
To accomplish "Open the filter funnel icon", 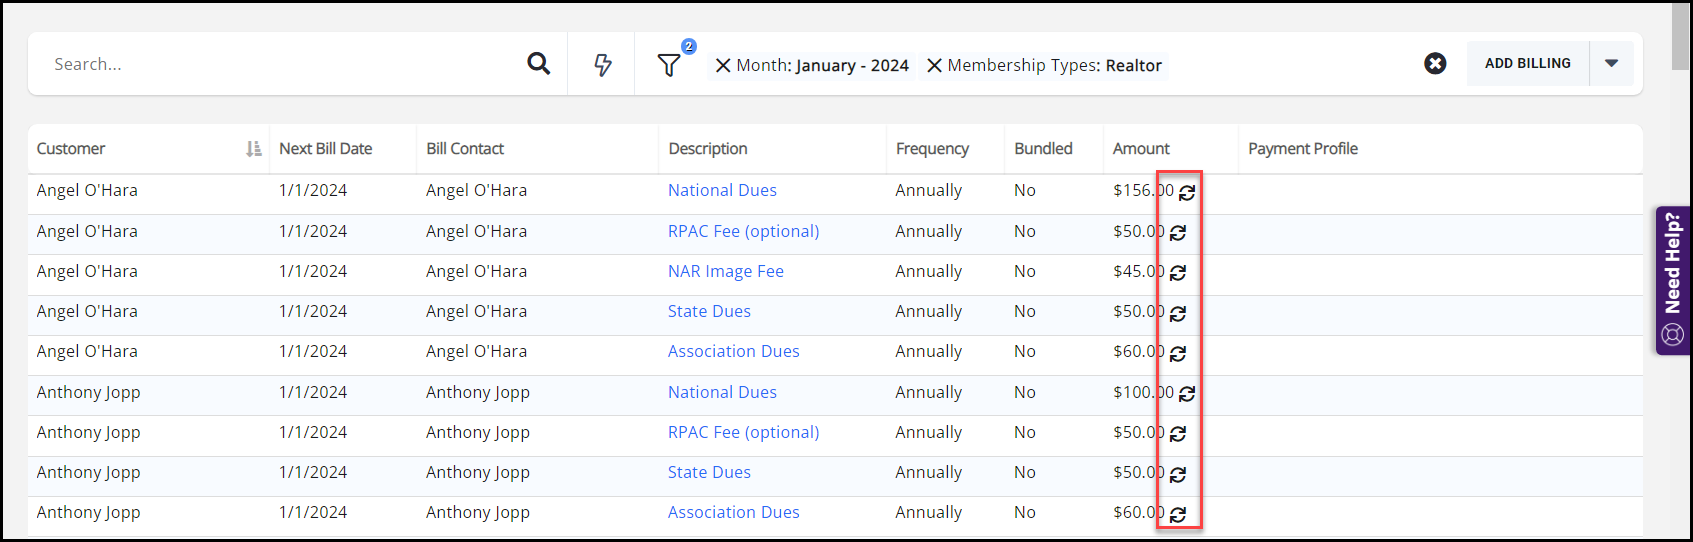I will [669, 65].
